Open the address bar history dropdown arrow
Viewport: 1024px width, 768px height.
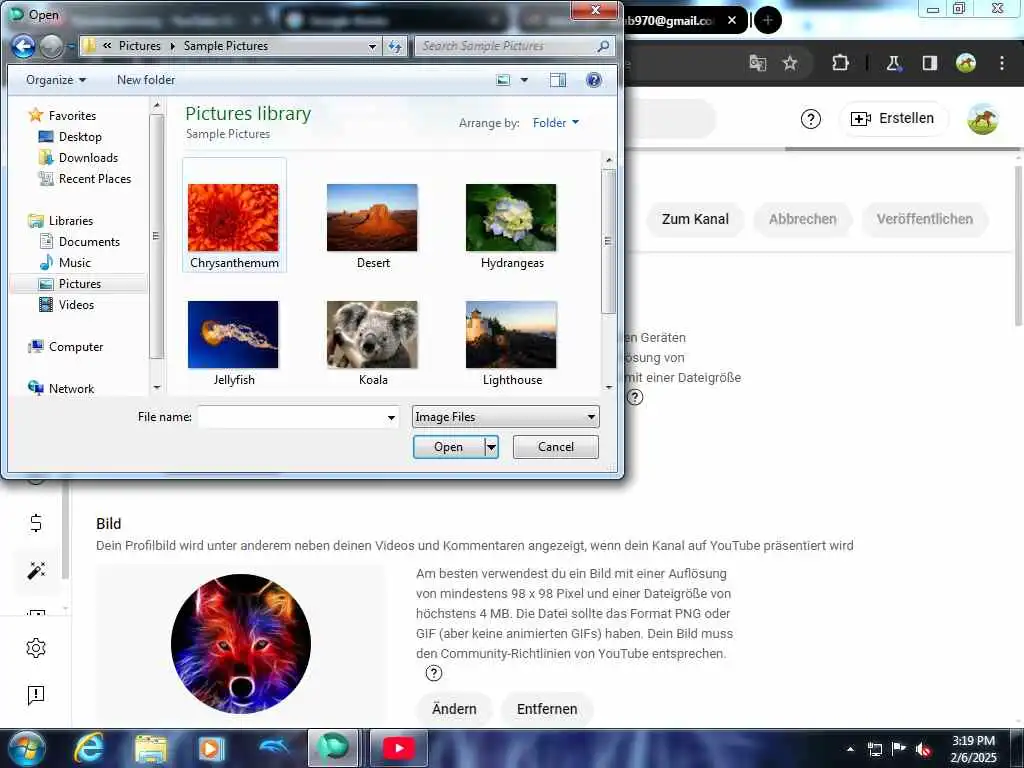[x=372, y=46]
